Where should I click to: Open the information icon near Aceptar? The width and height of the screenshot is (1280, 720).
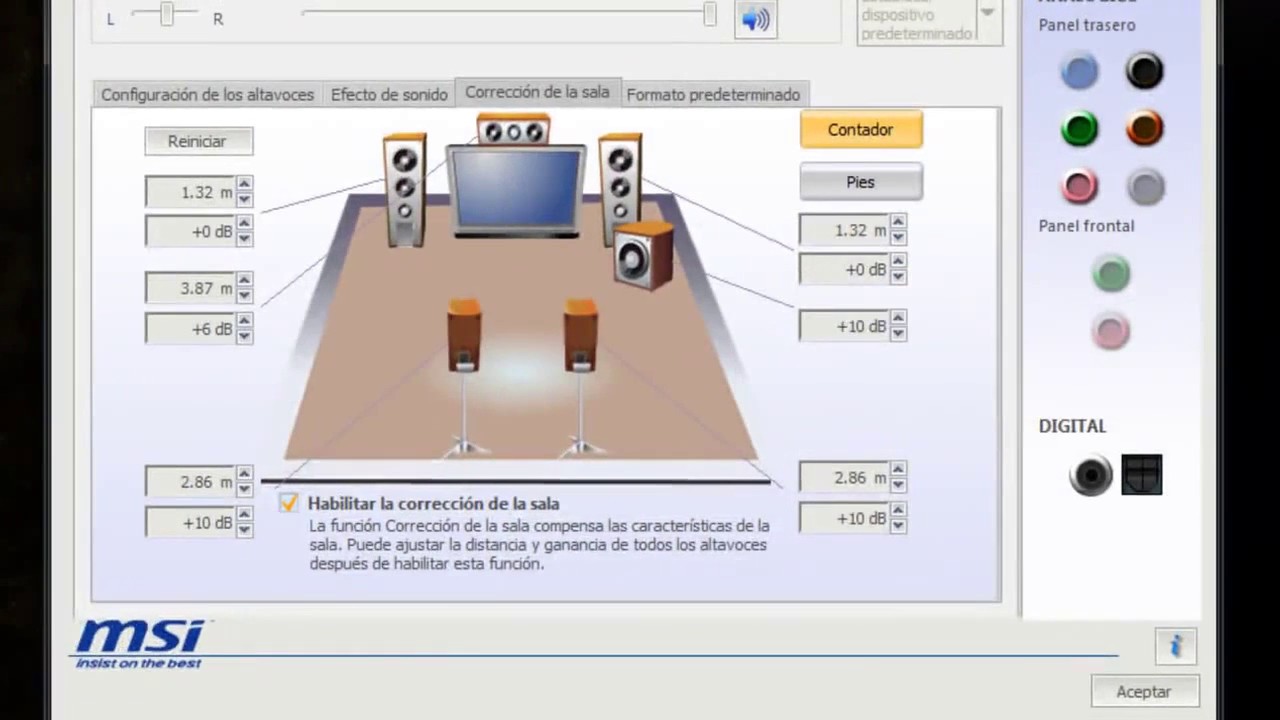(x=1176, y=646)
